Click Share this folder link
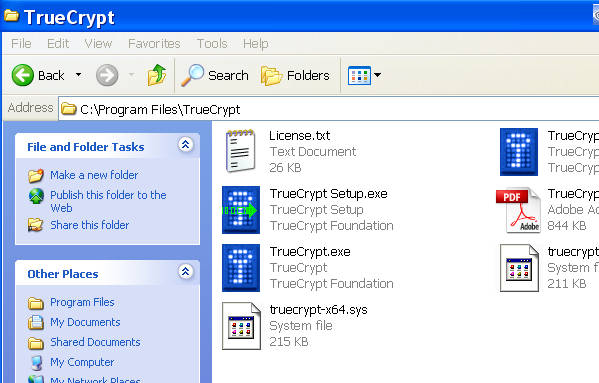The height and width of the screenshot is (383, 599). tap(90, 225)
